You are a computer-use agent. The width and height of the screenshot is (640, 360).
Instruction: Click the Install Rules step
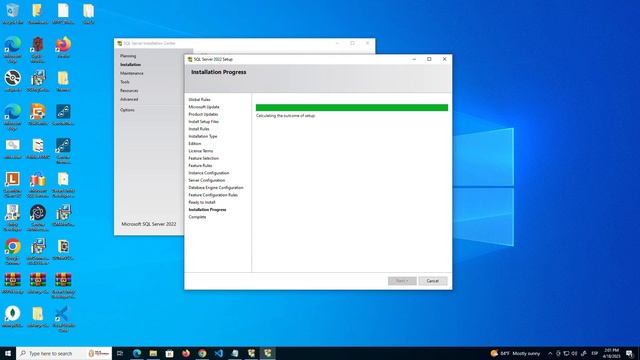199,129
